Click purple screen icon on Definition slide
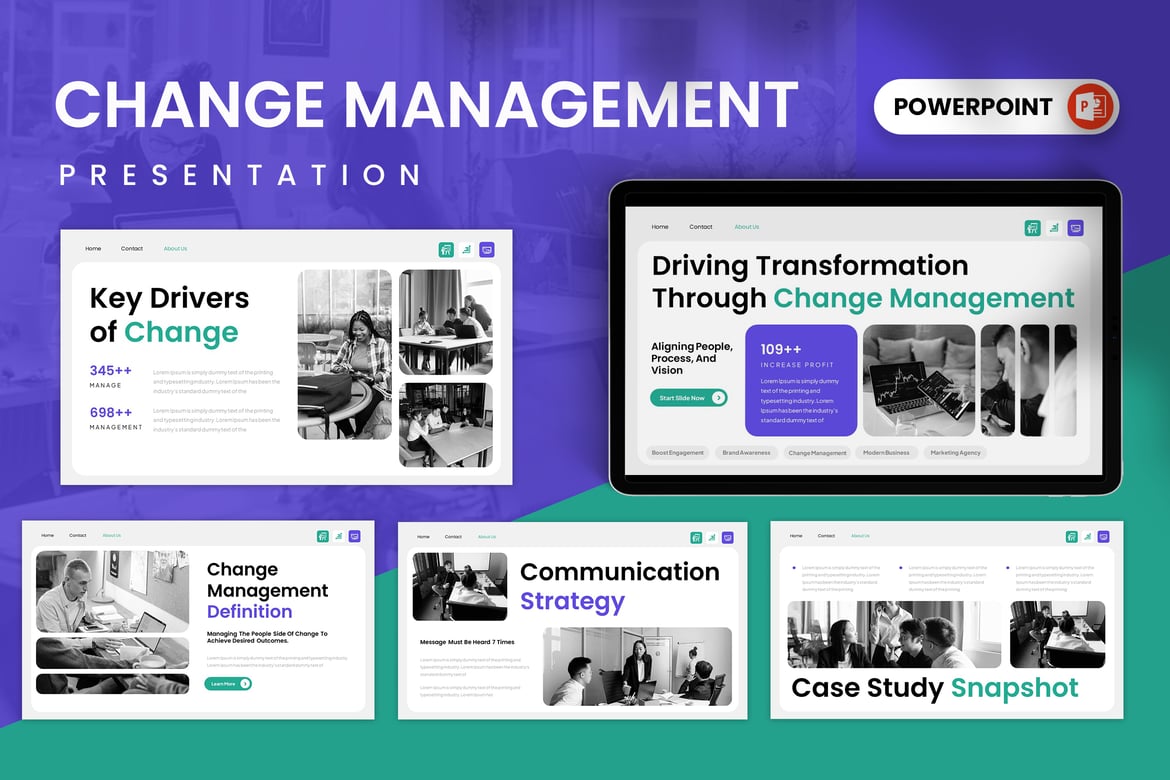 (354, 536)
